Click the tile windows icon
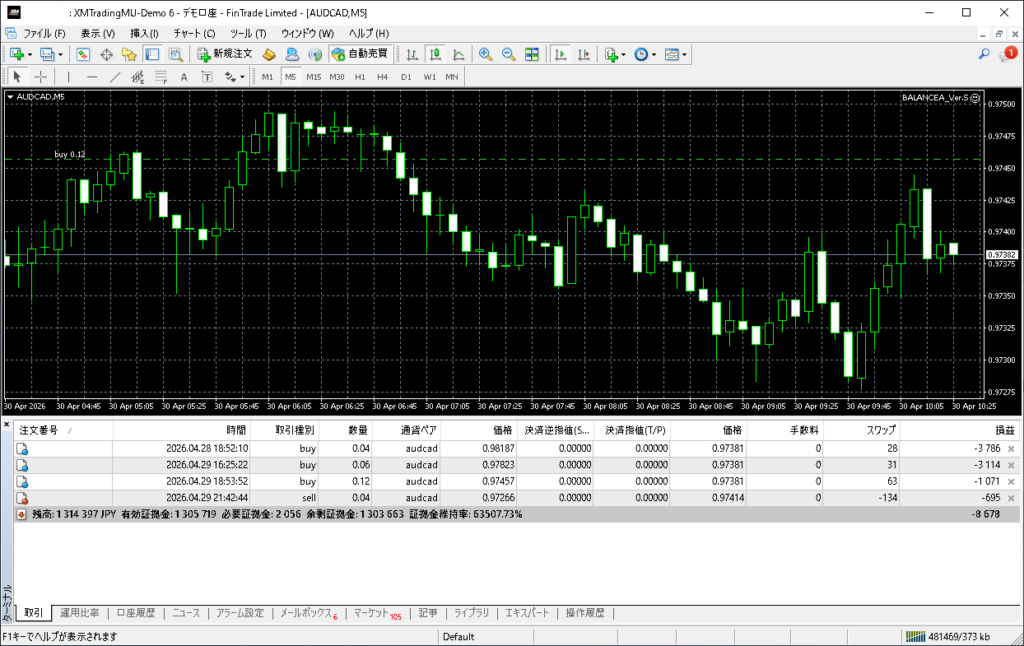Viewport: 1024px width, 646px height. [532, 54]
